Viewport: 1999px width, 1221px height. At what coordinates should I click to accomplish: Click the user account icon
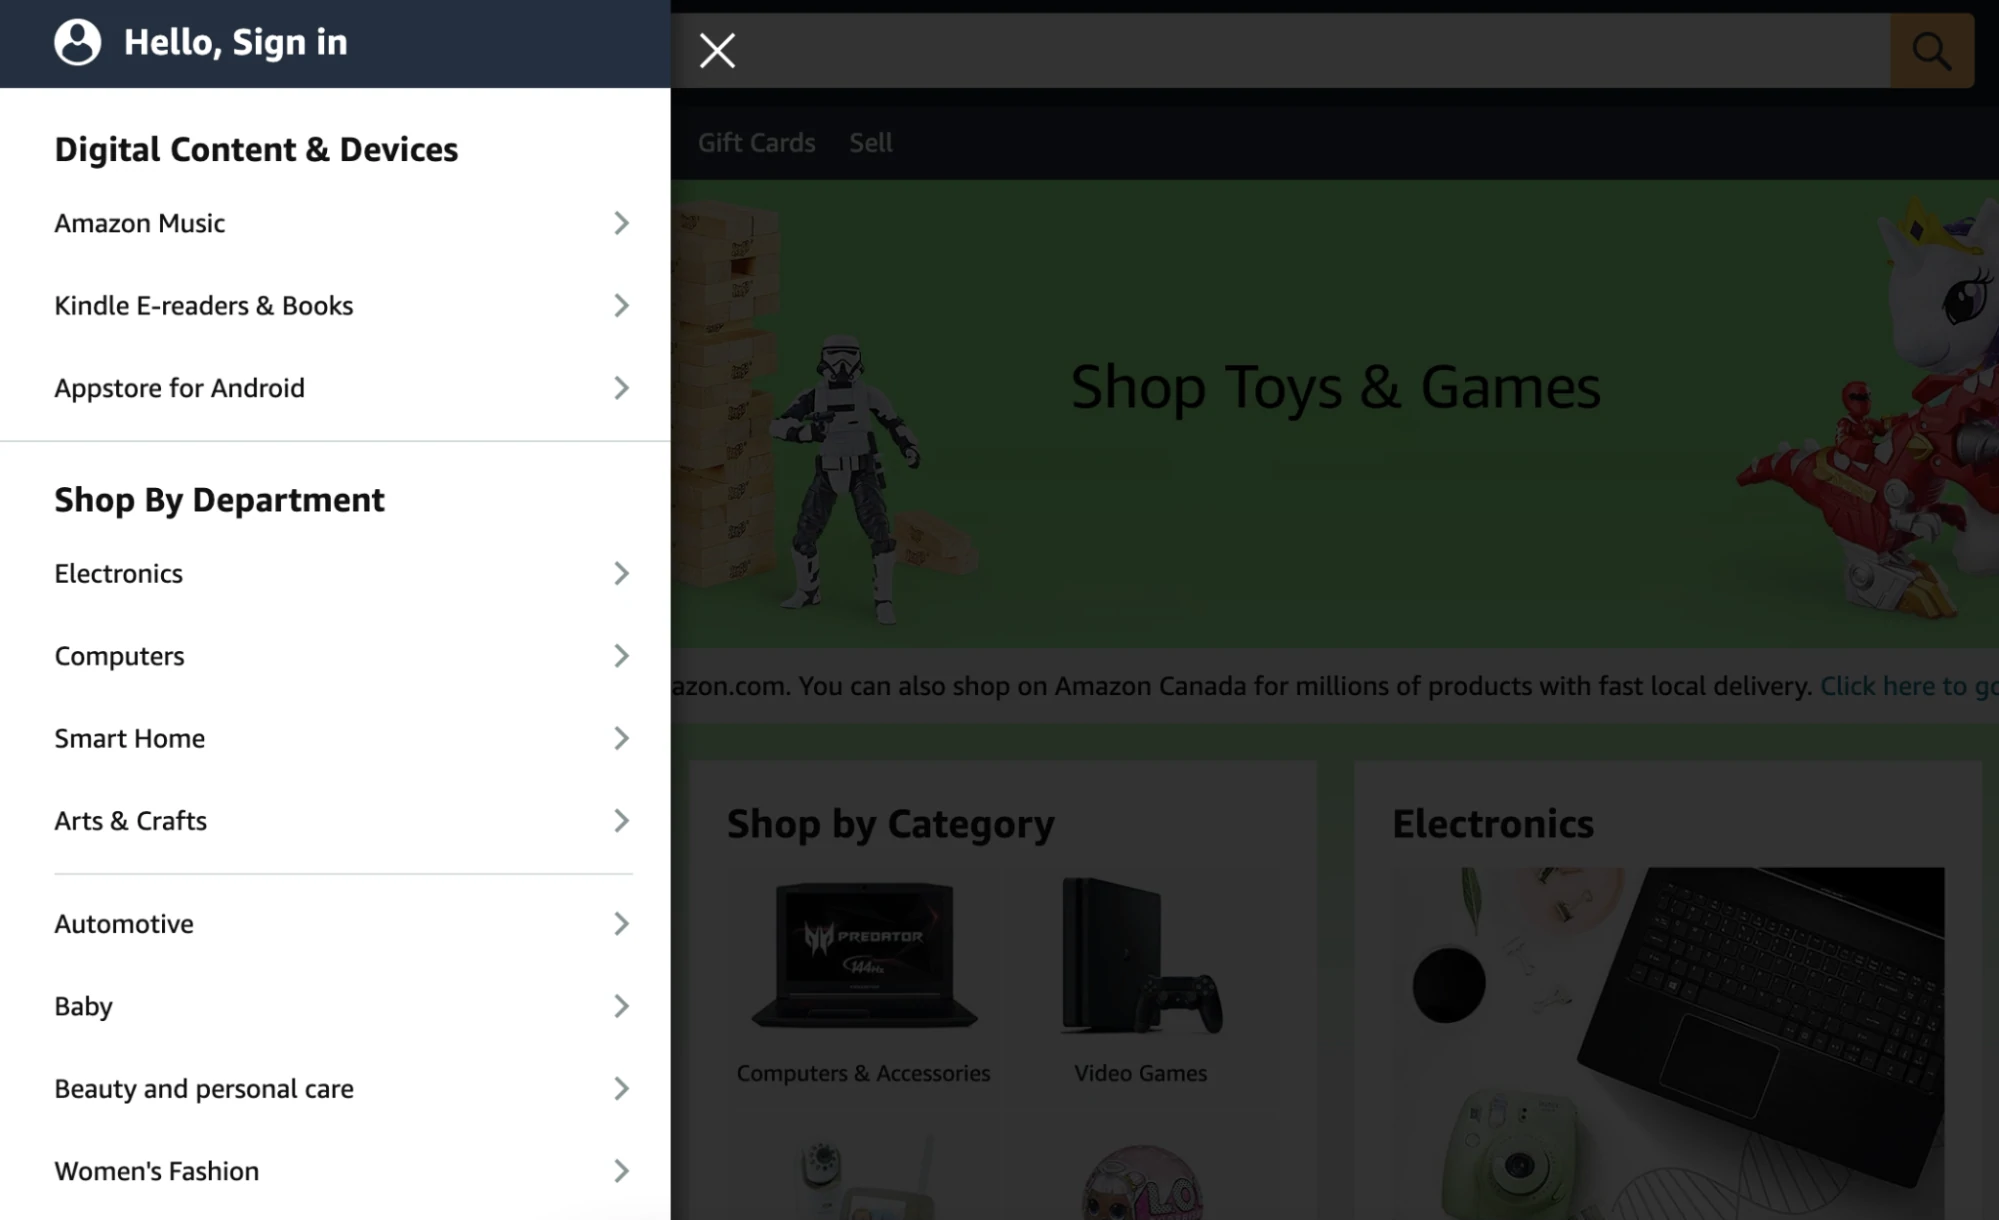[77, 40]
